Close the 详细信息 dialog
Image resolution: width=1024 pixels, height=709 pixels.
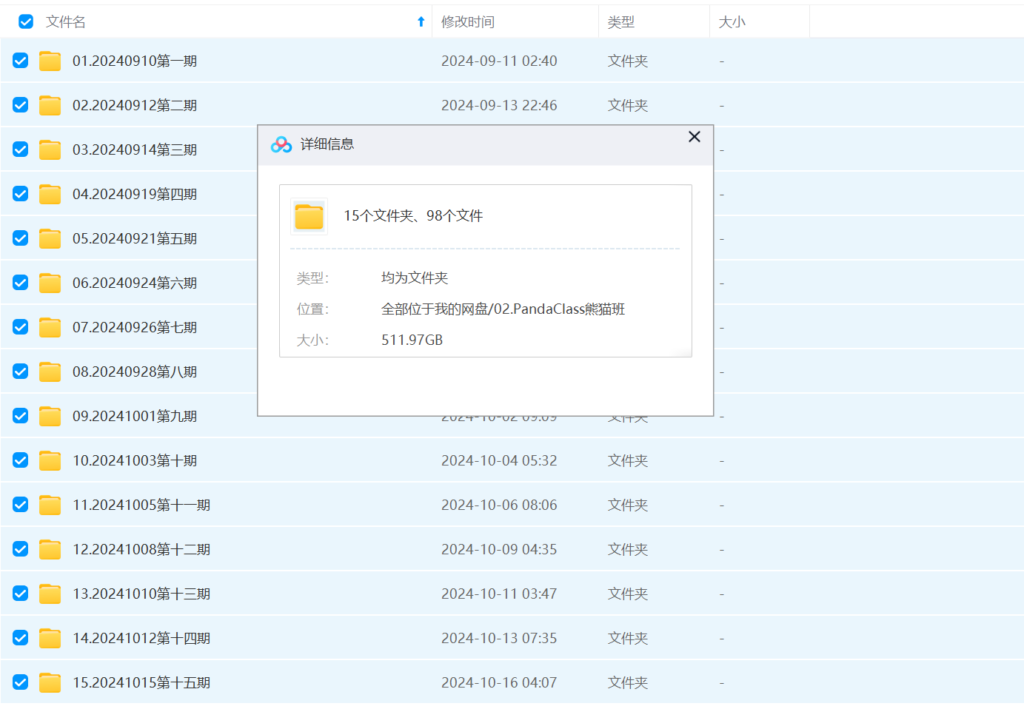[x=694, y=137]
